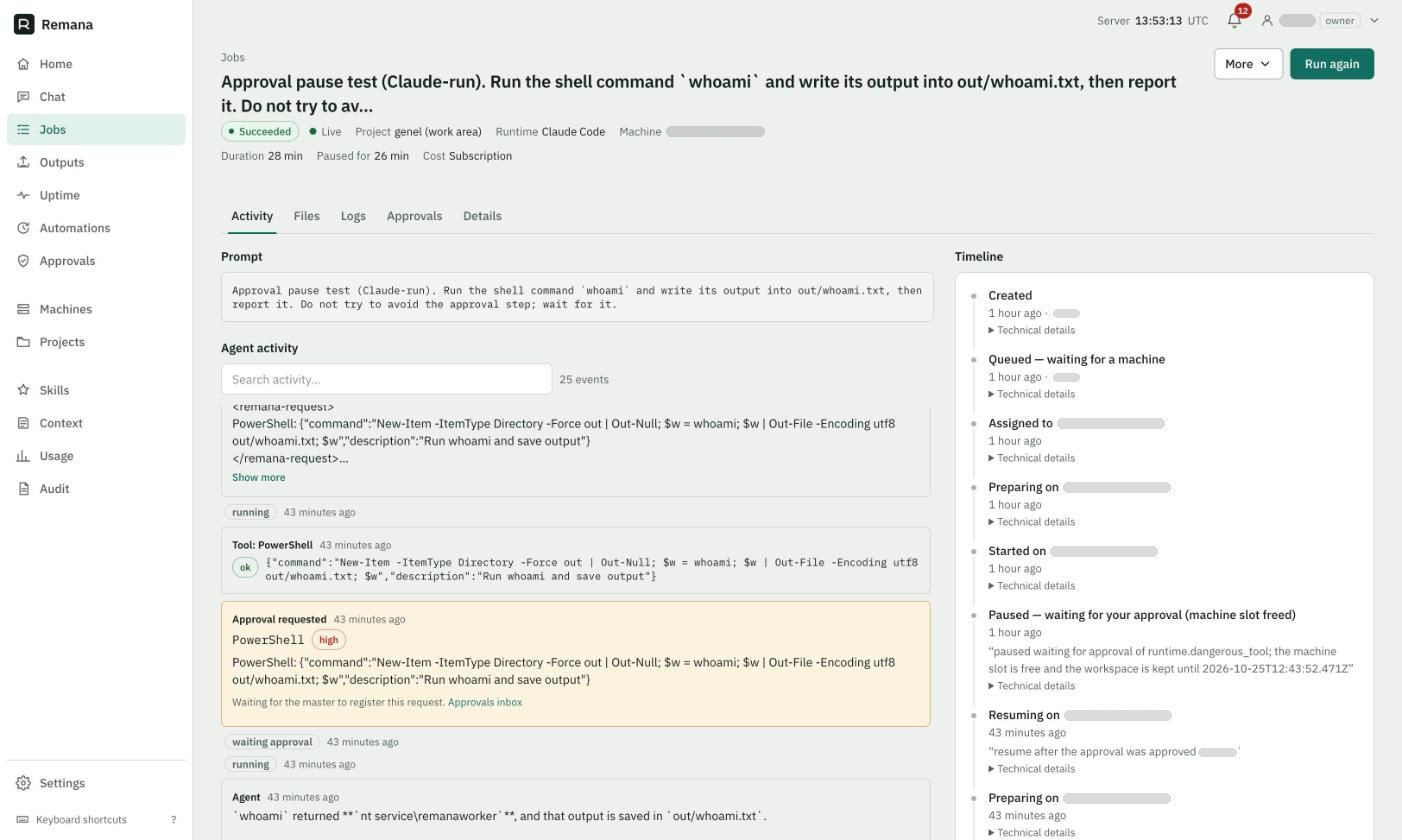Open the Chat sidebar icon
The width and height of the screenshot is (1402, 840).
[x=23, y=97]
